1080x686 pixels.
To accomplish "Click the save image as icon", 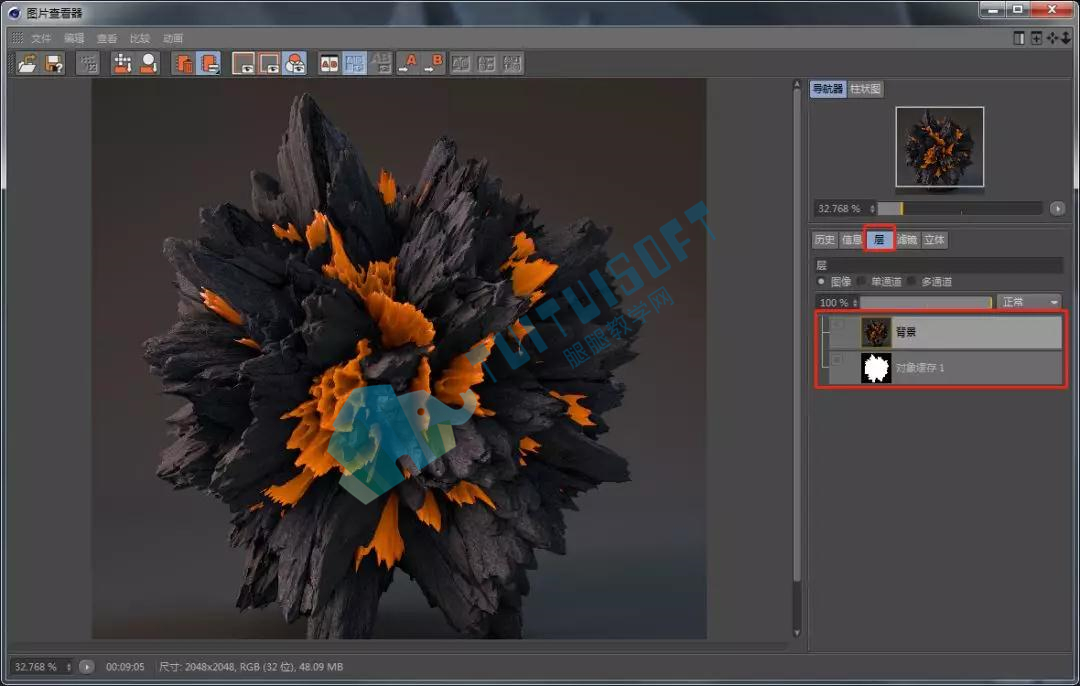I will coord(53,64).
